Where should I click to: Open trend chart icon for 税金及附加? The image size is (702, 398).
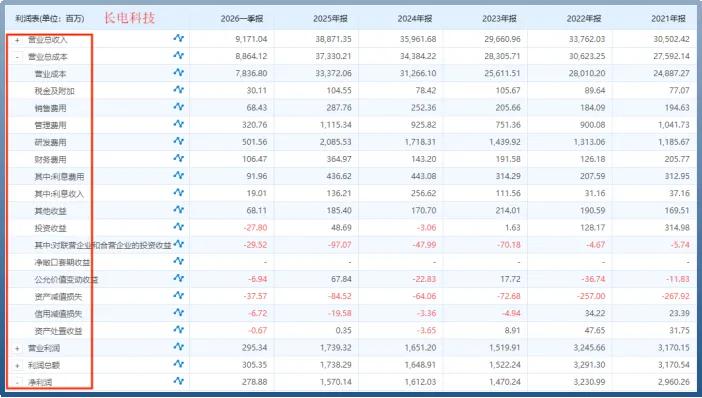point(179,90)
